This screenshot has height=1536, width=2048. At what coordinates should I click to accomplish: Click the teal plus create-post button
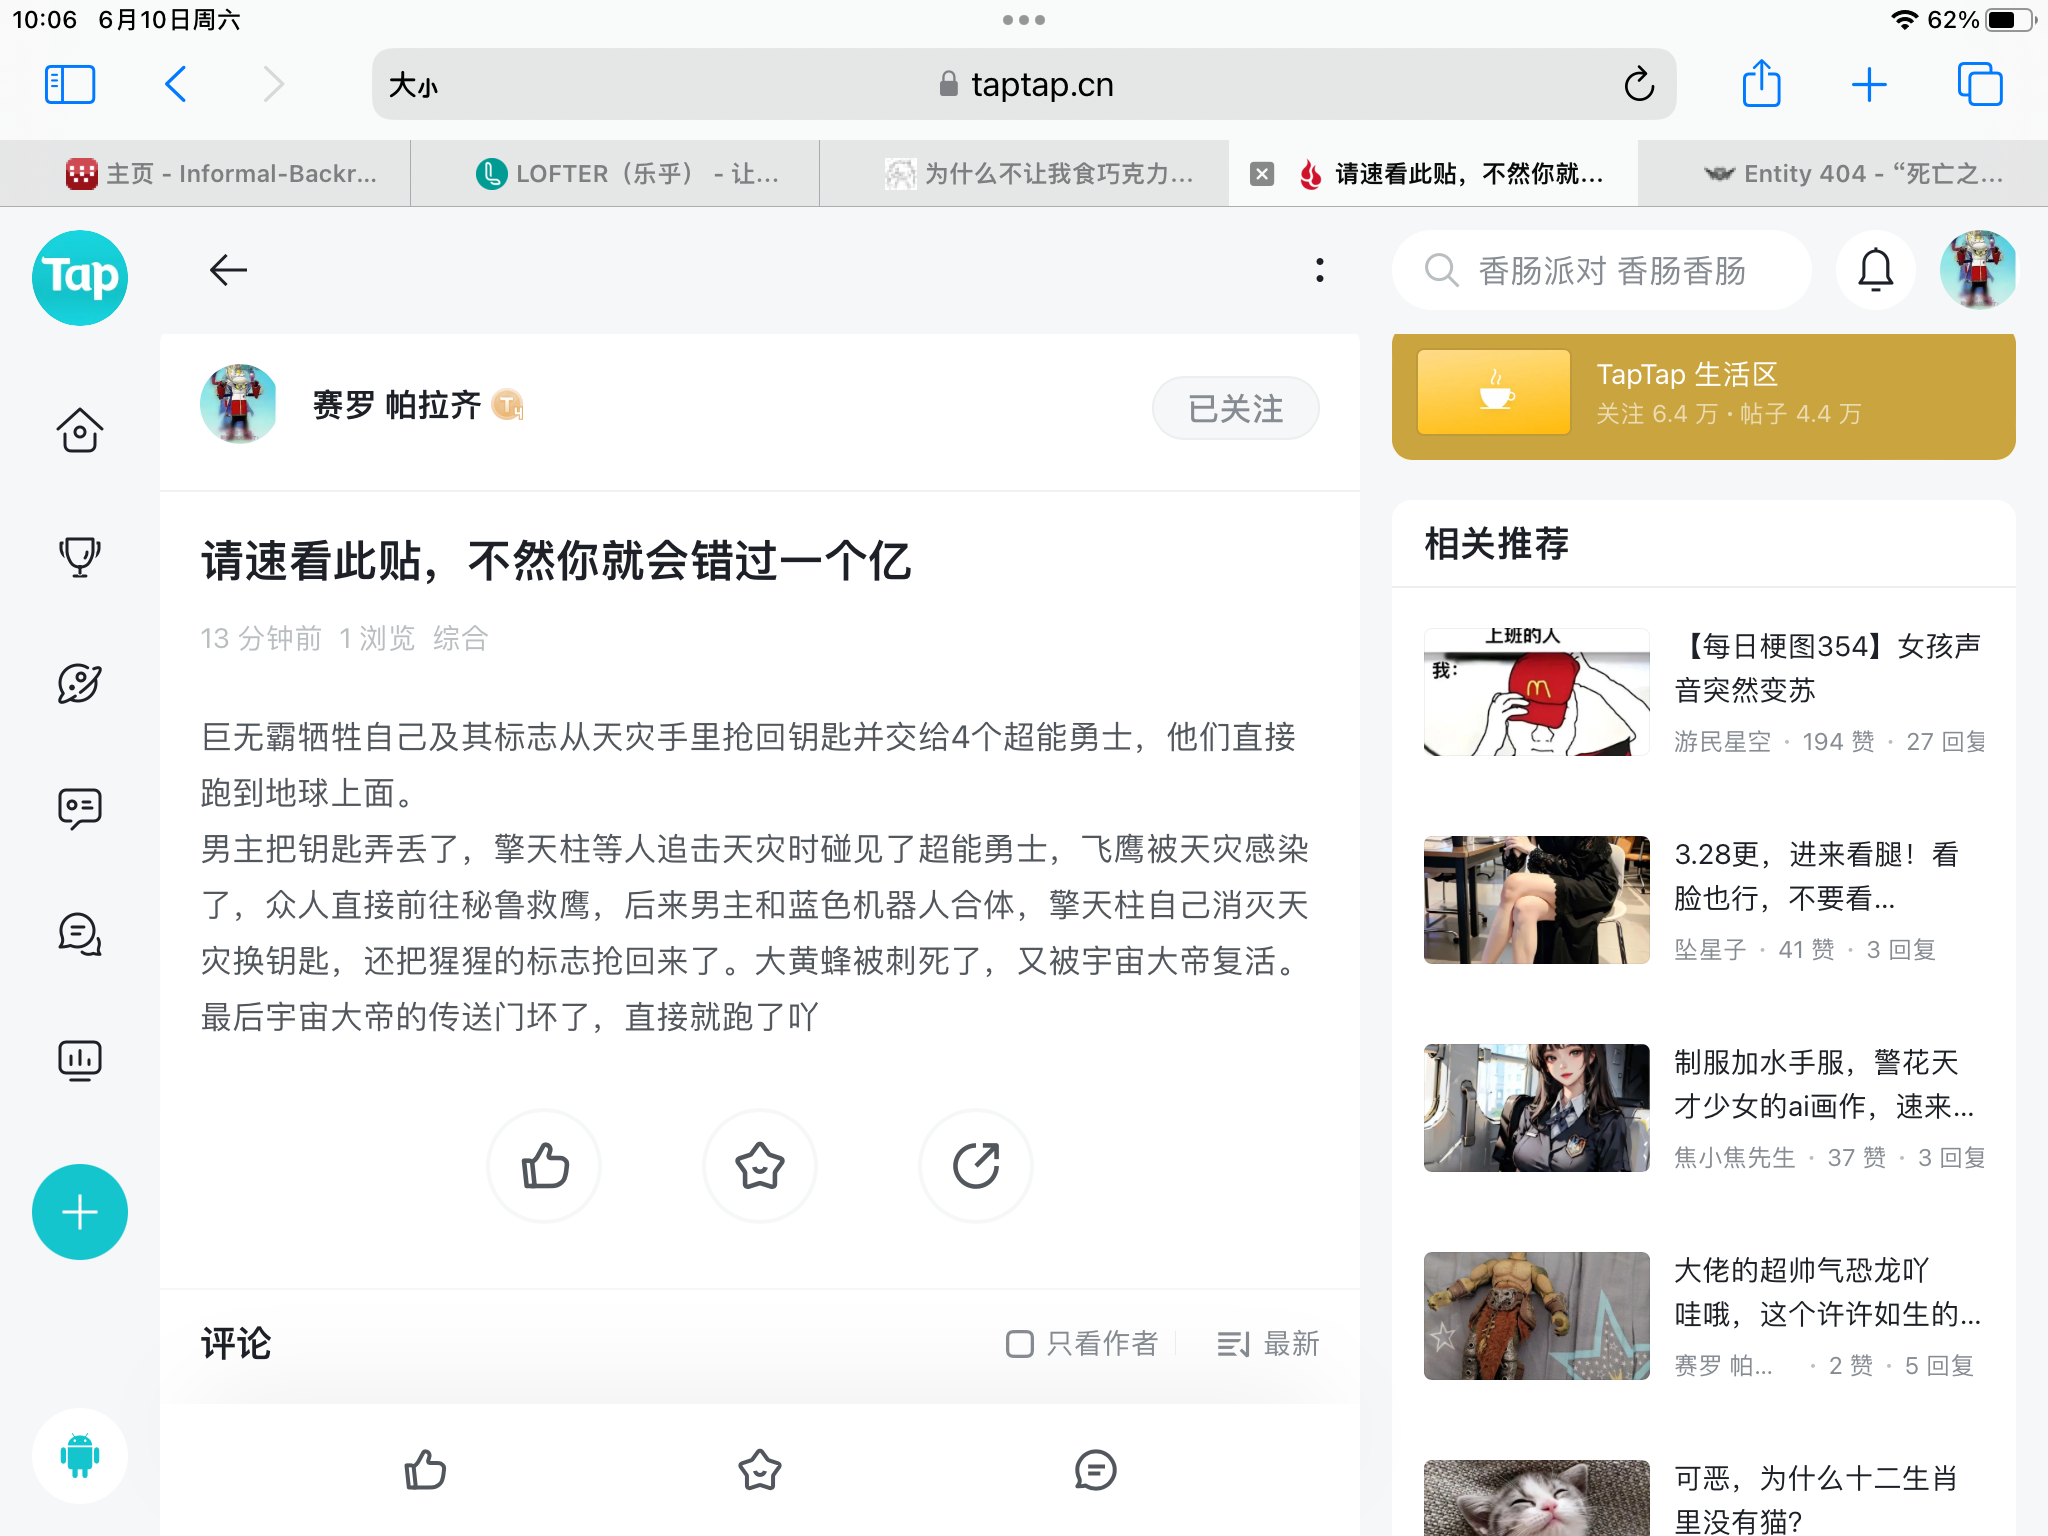pyautogui.click(x=80, y=1212)
